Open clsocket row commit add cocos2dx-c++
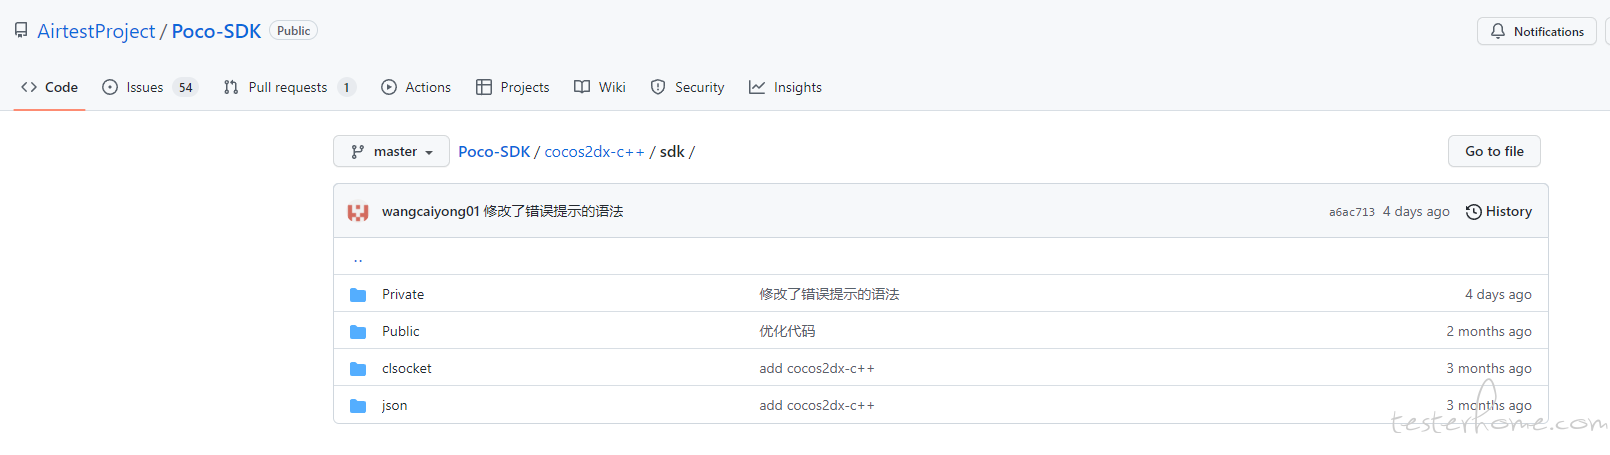The height and width of the screenshot is (455, 1610). click(x=817, y=368)
